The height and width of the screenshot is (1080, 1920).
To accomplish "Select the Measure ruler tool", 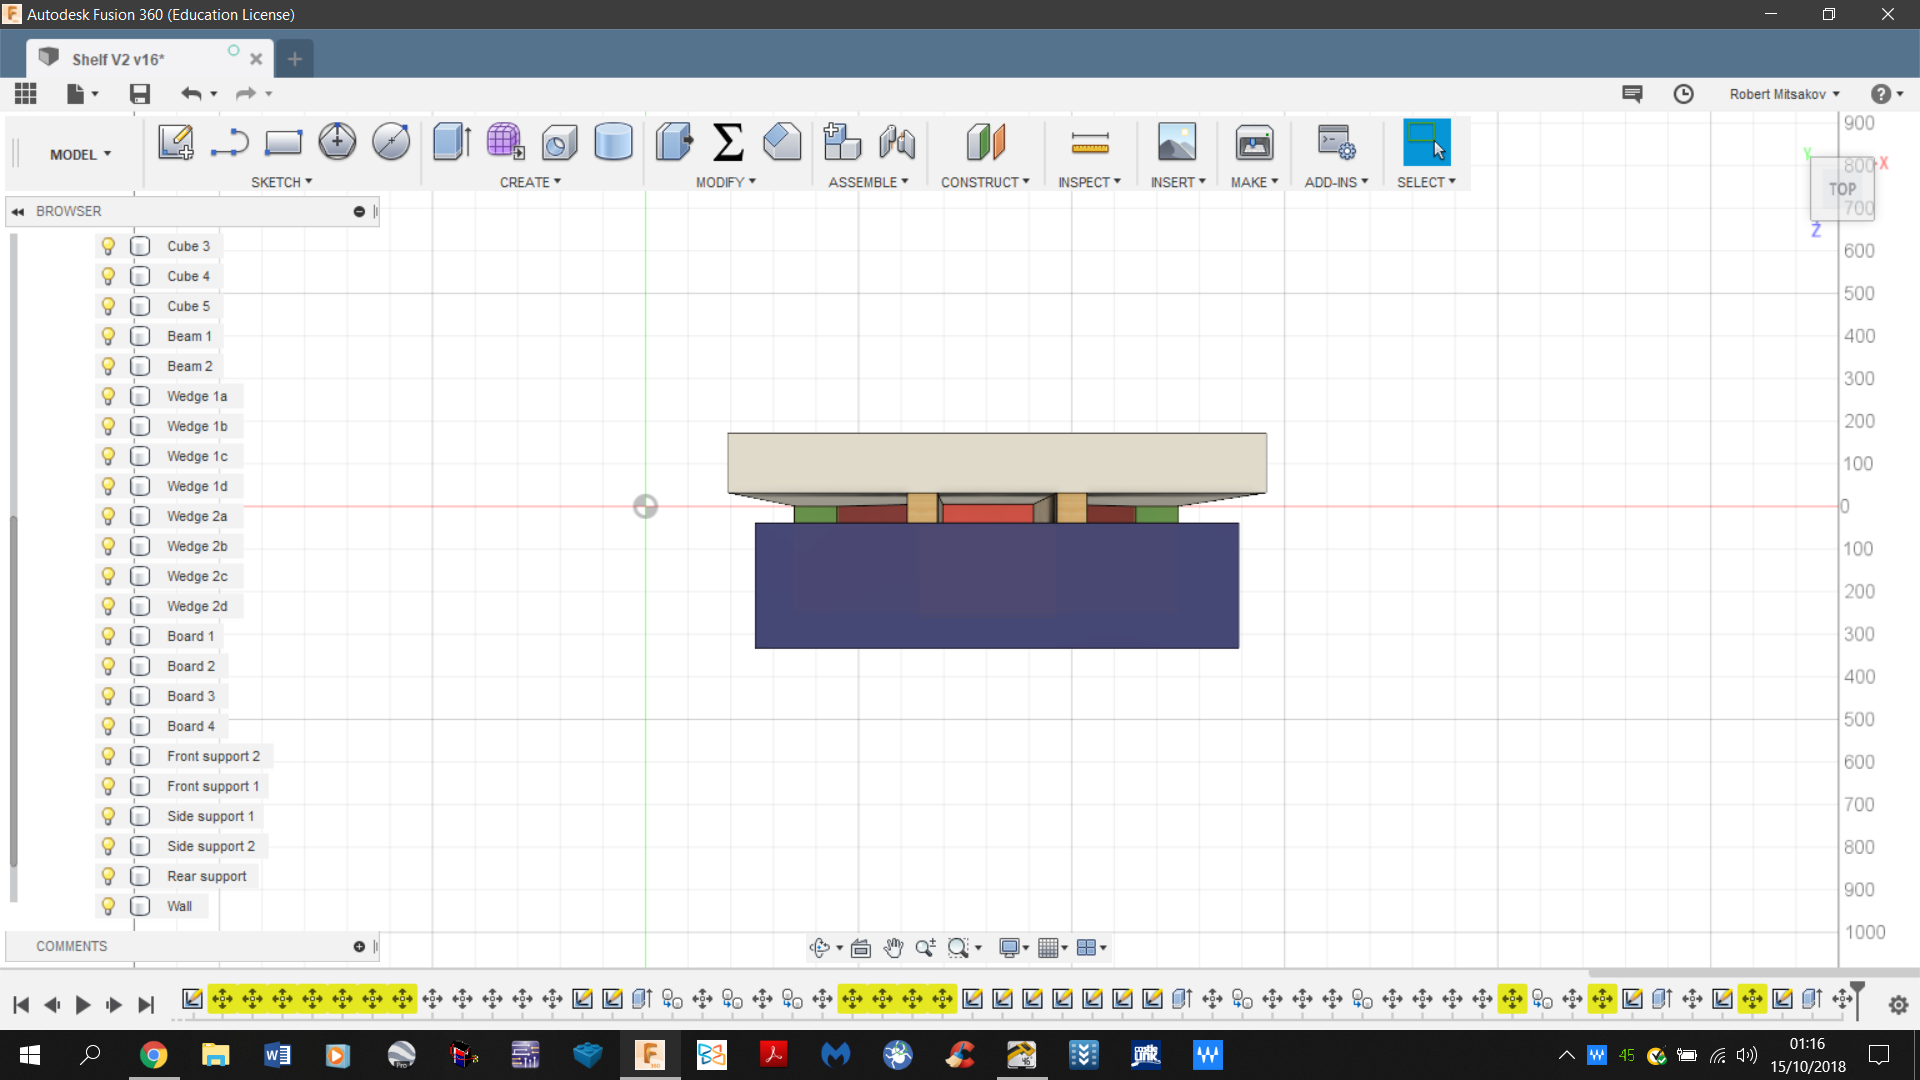I will [x=1090, y=144].
